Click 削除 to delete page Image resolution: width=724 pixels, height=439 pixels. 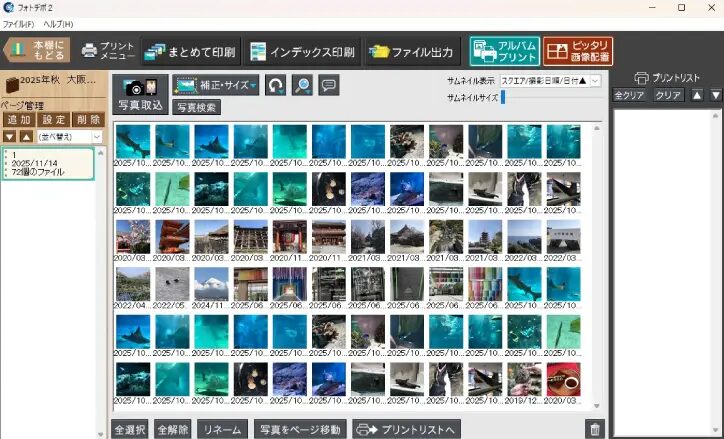coord(88,120)
